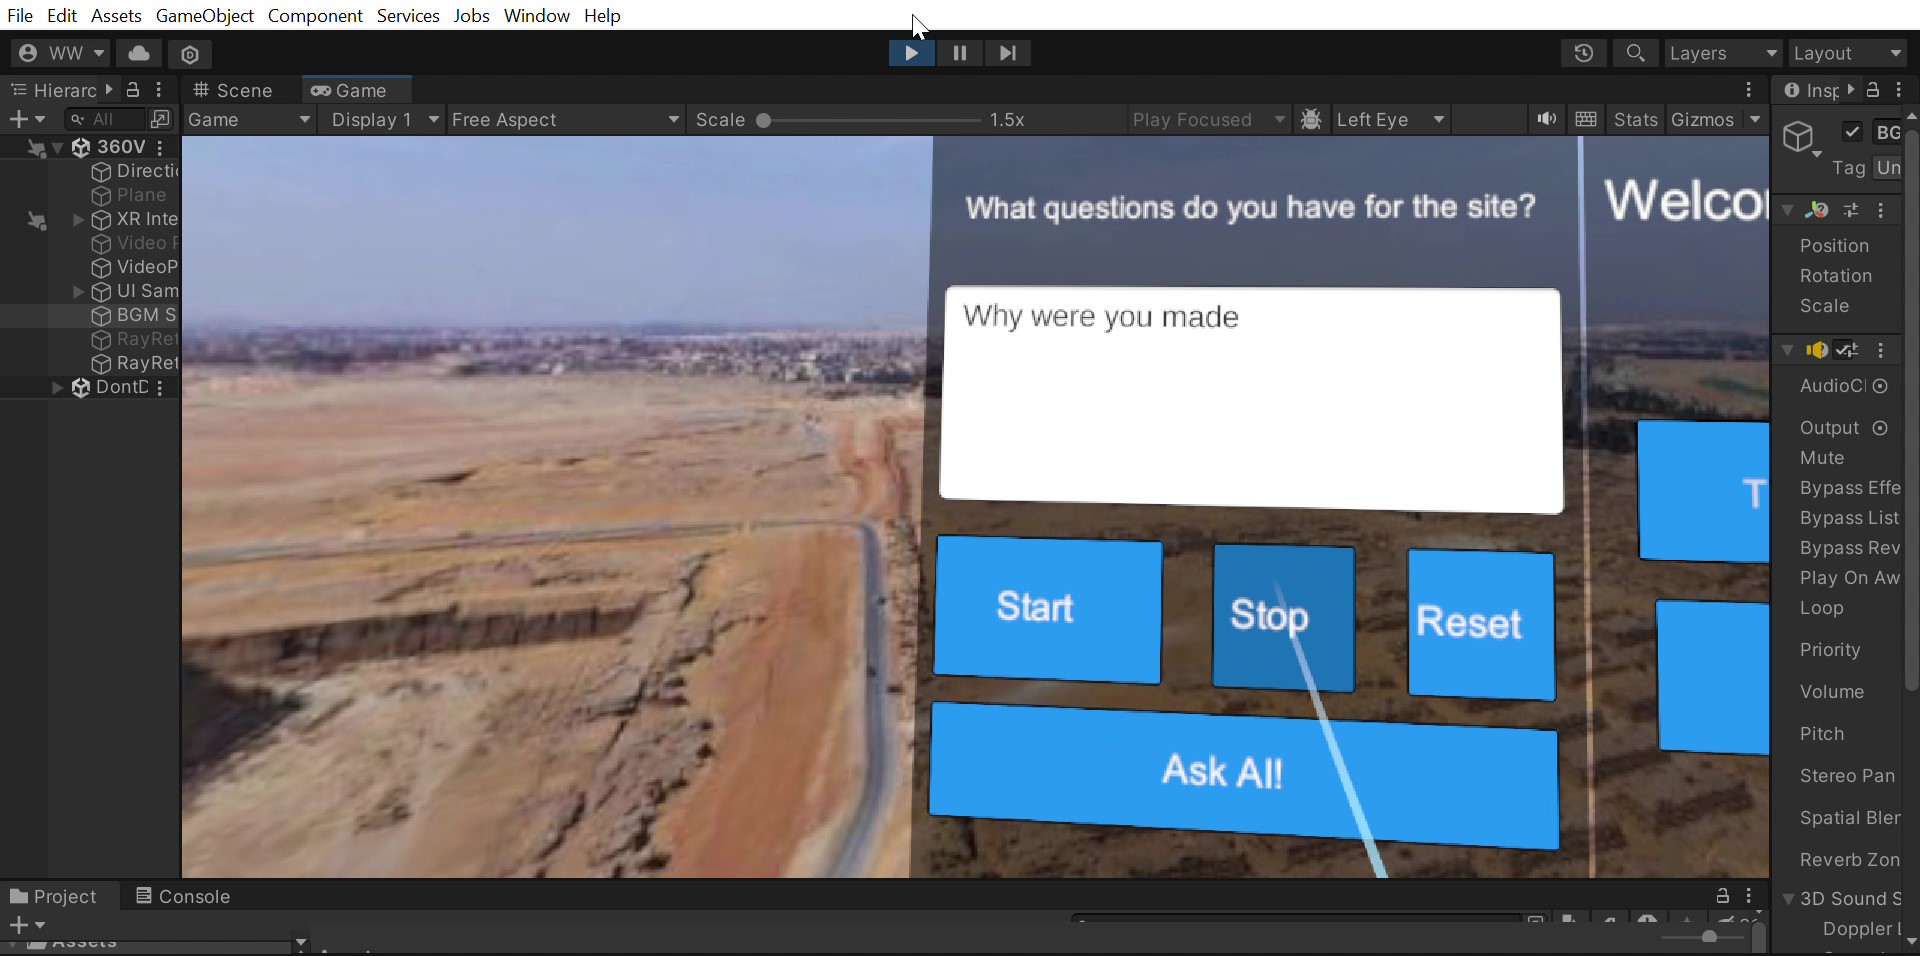Open the Component menu
1920x956 pixels.
315,15
